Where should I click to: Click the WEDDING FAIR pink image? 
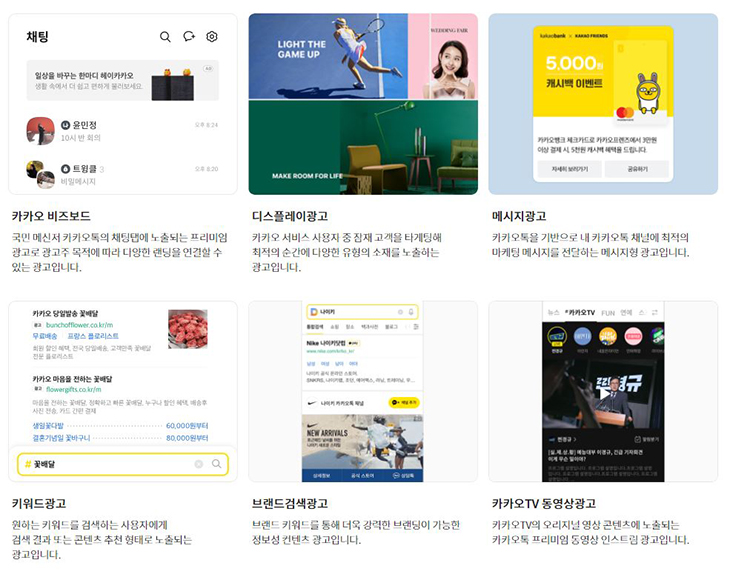(x=443, y=56)
